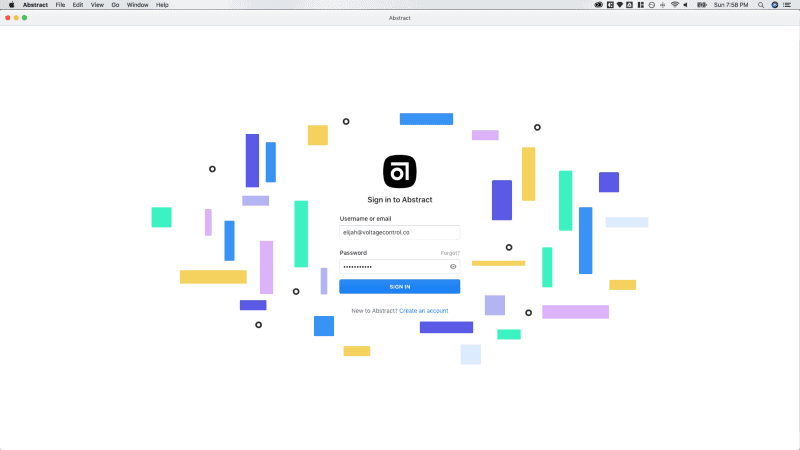Viewport: 800px width, 450px height.
Task: Open the Edit menu
Action: point(78,5)
